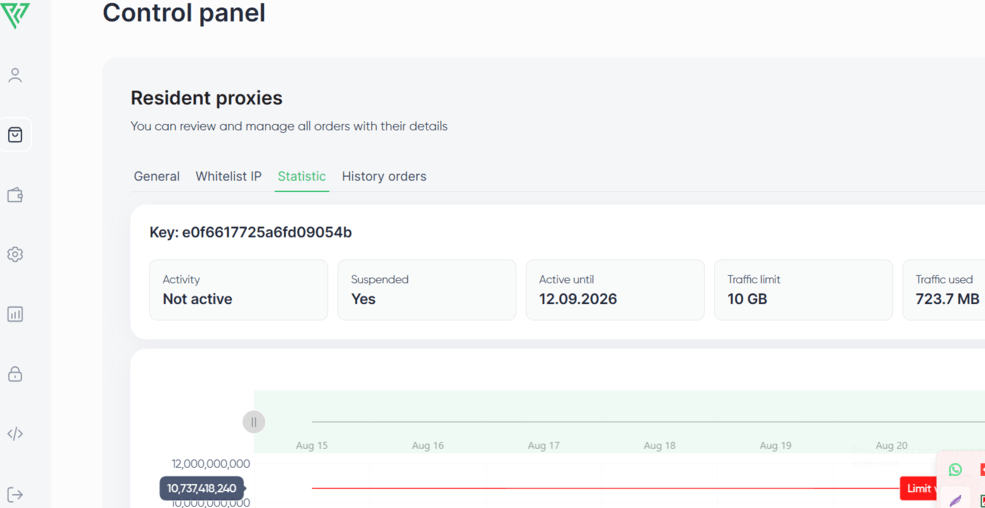Click the Aug 15 date label
The image size is (985, 508).
(x=312, y=446)
